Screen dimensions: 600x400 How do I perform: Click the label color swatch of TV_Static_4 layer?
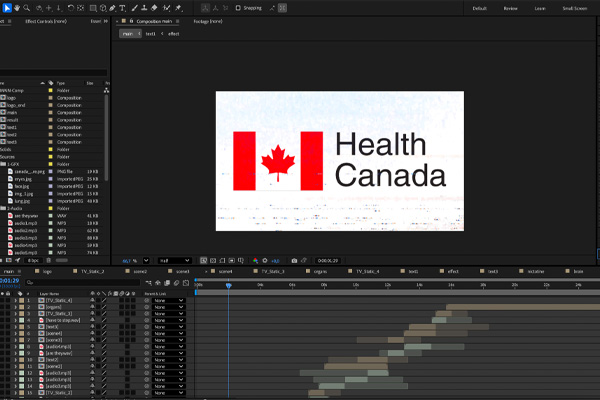click(x=21, y=300)
